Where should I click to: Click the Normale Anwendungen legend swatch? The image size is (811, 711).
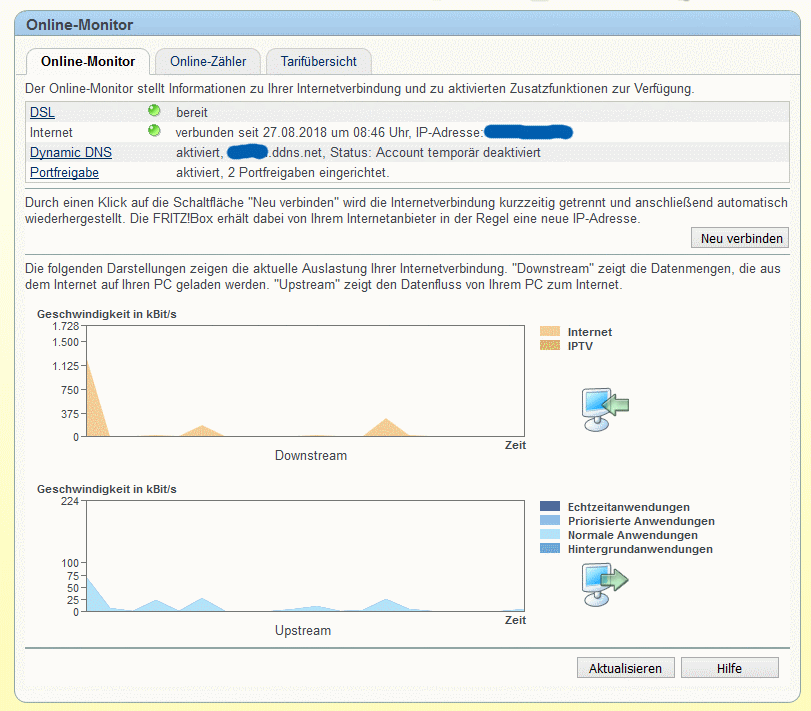[x=550, y=534]
